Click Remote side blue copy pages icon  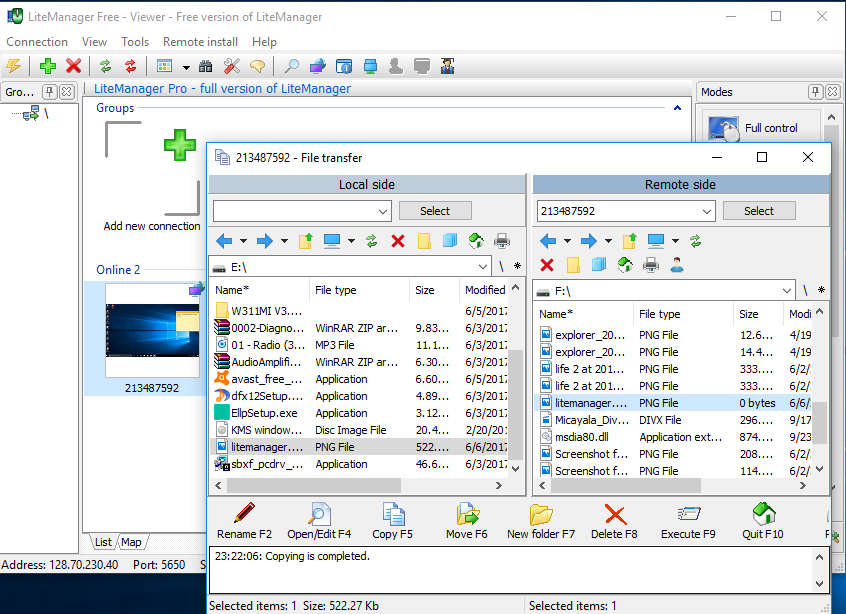[599, 265]
